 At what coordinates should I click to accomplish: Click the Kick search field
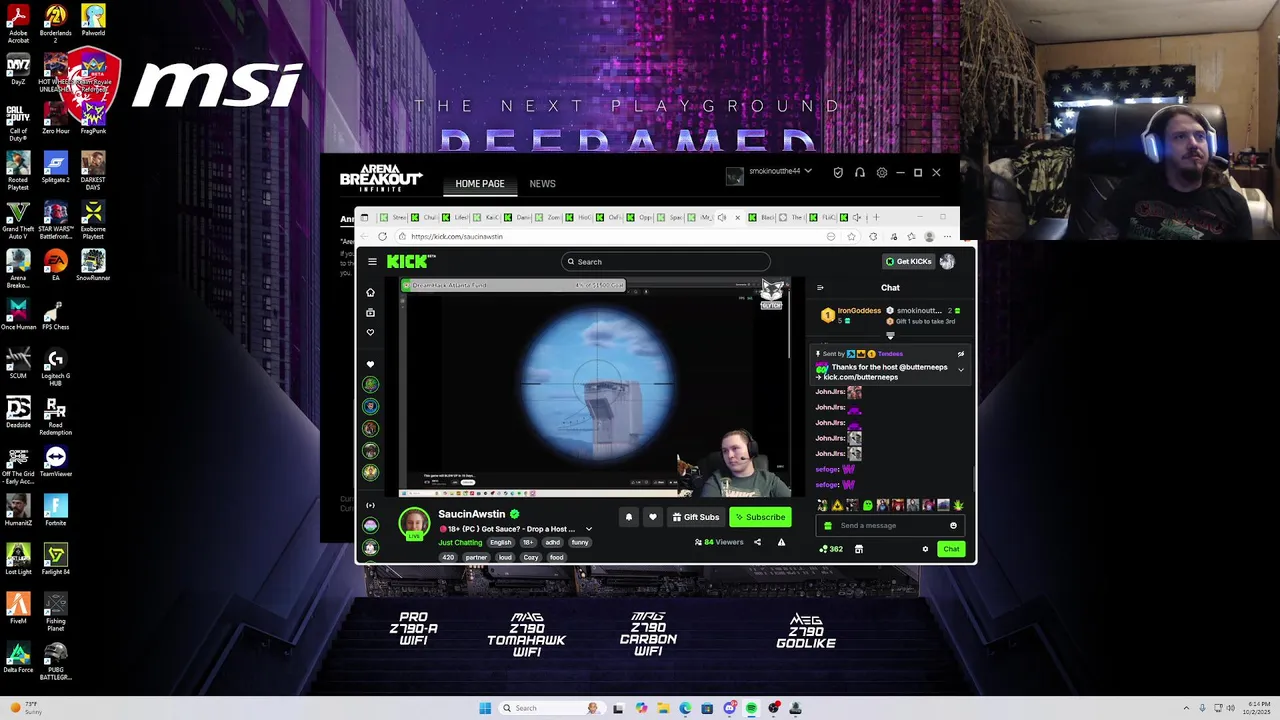665,262
